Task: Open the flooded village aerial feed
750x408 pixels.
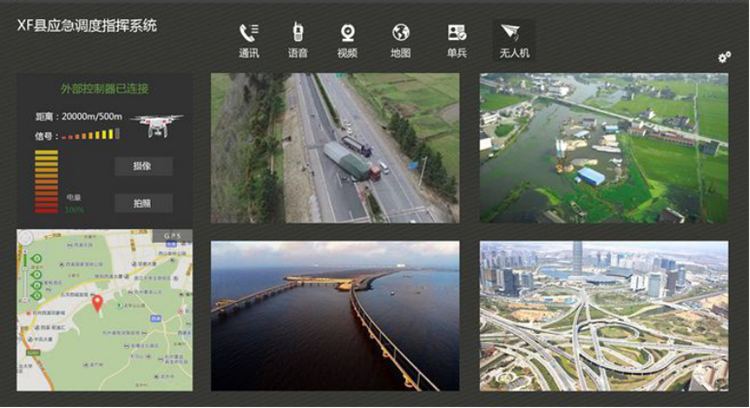Action: (x=604, y=148)
